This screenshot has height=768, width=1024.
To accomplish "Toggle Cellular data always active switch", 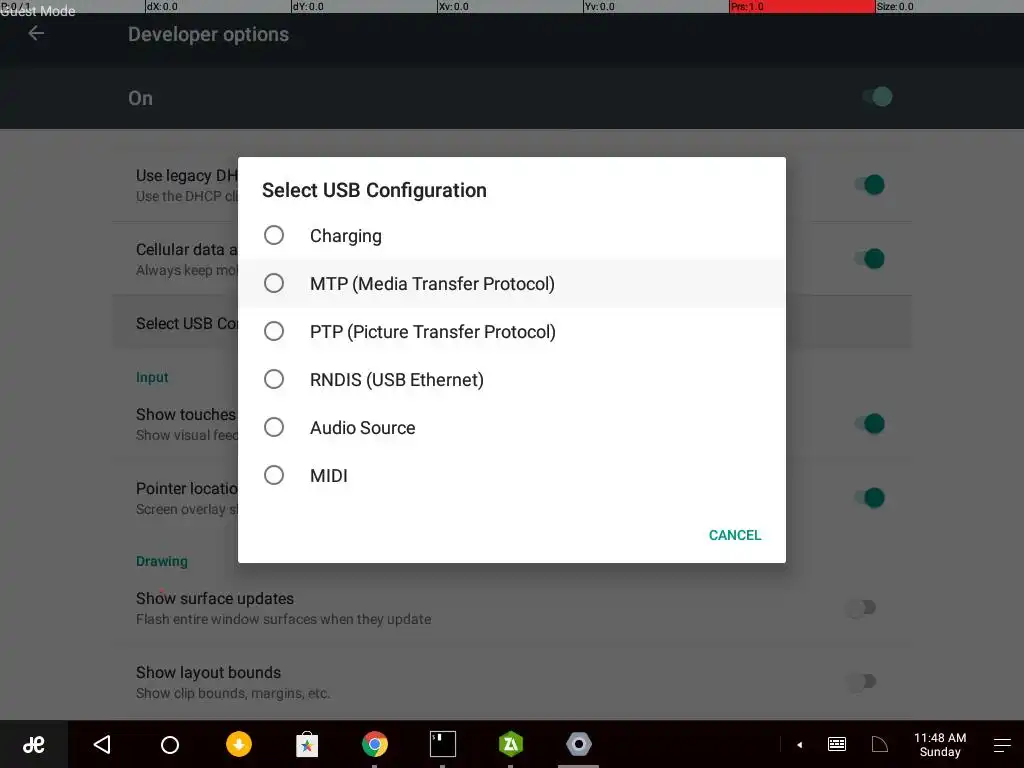I will pos(869,259).
